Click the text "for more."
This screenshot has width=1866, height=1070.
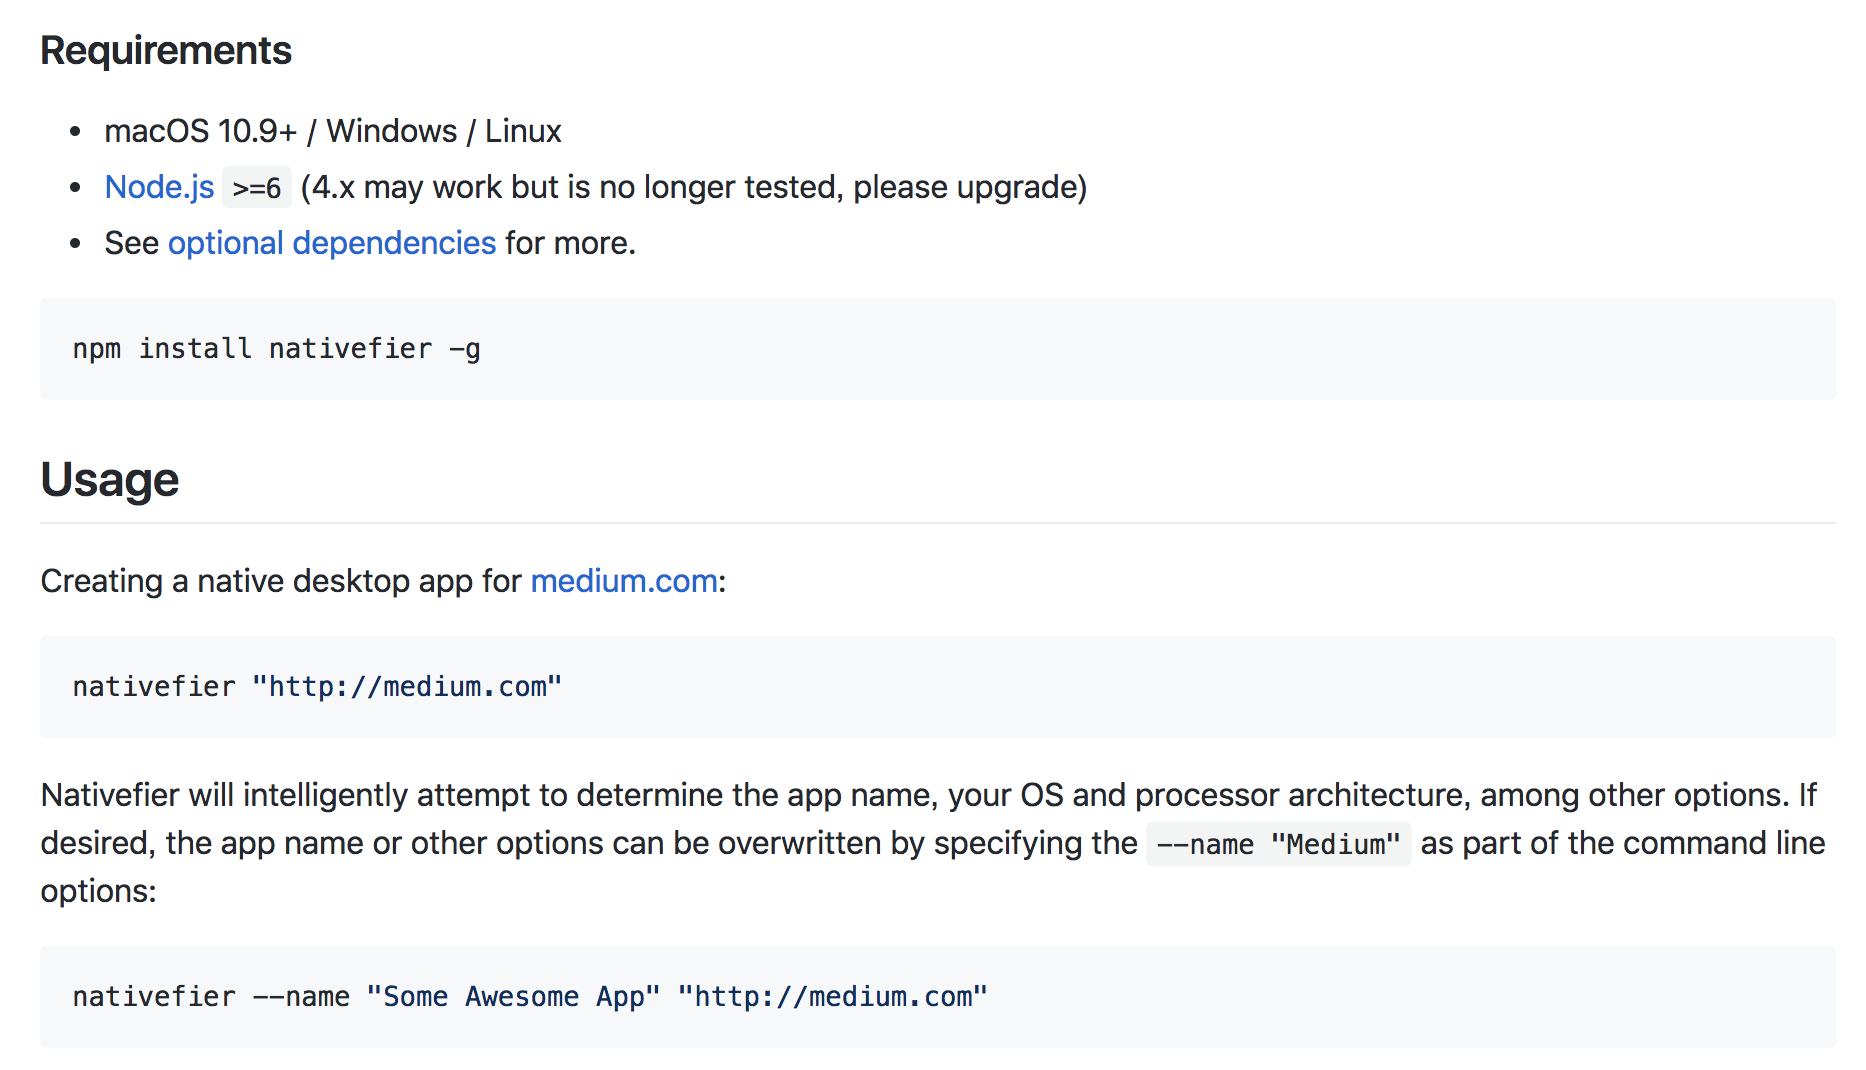click(570, 243)
